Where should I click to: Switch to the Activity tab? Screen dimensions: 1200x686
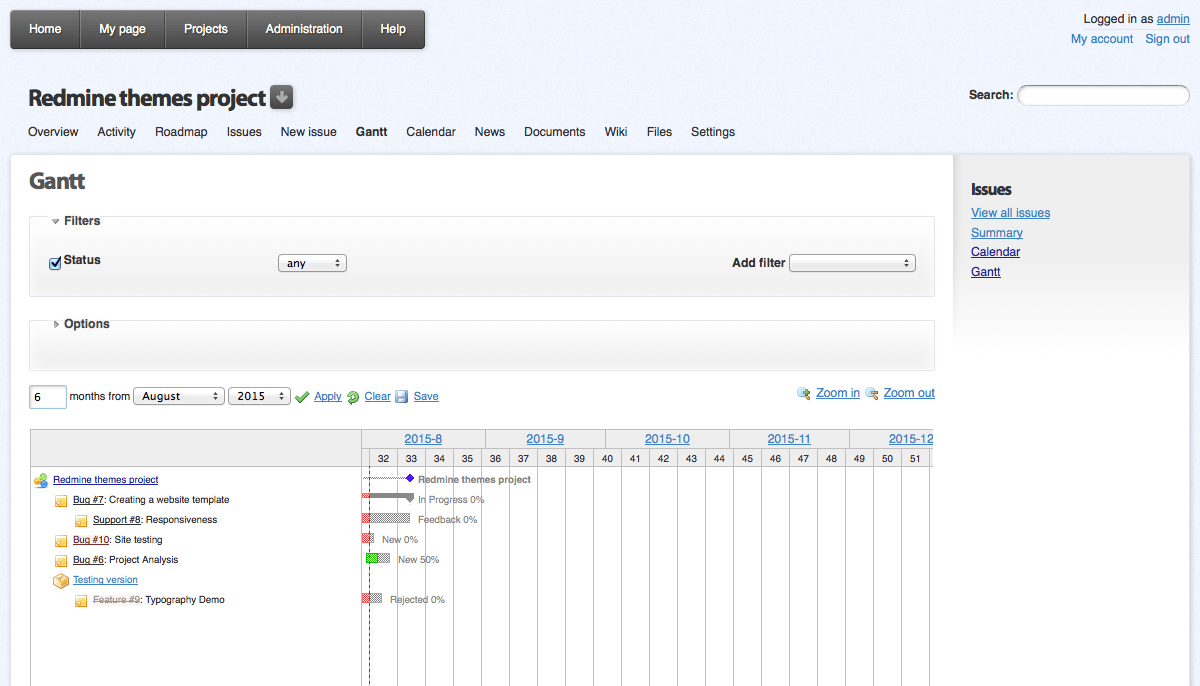[x=117, y=132]
